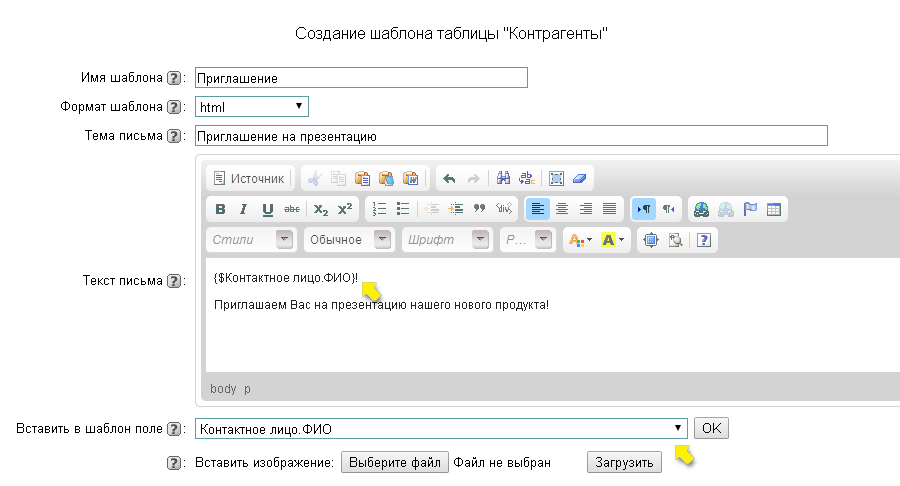900x486 pixels.
Task: Click the Загрузить upload button
Action: click(624, 463)
